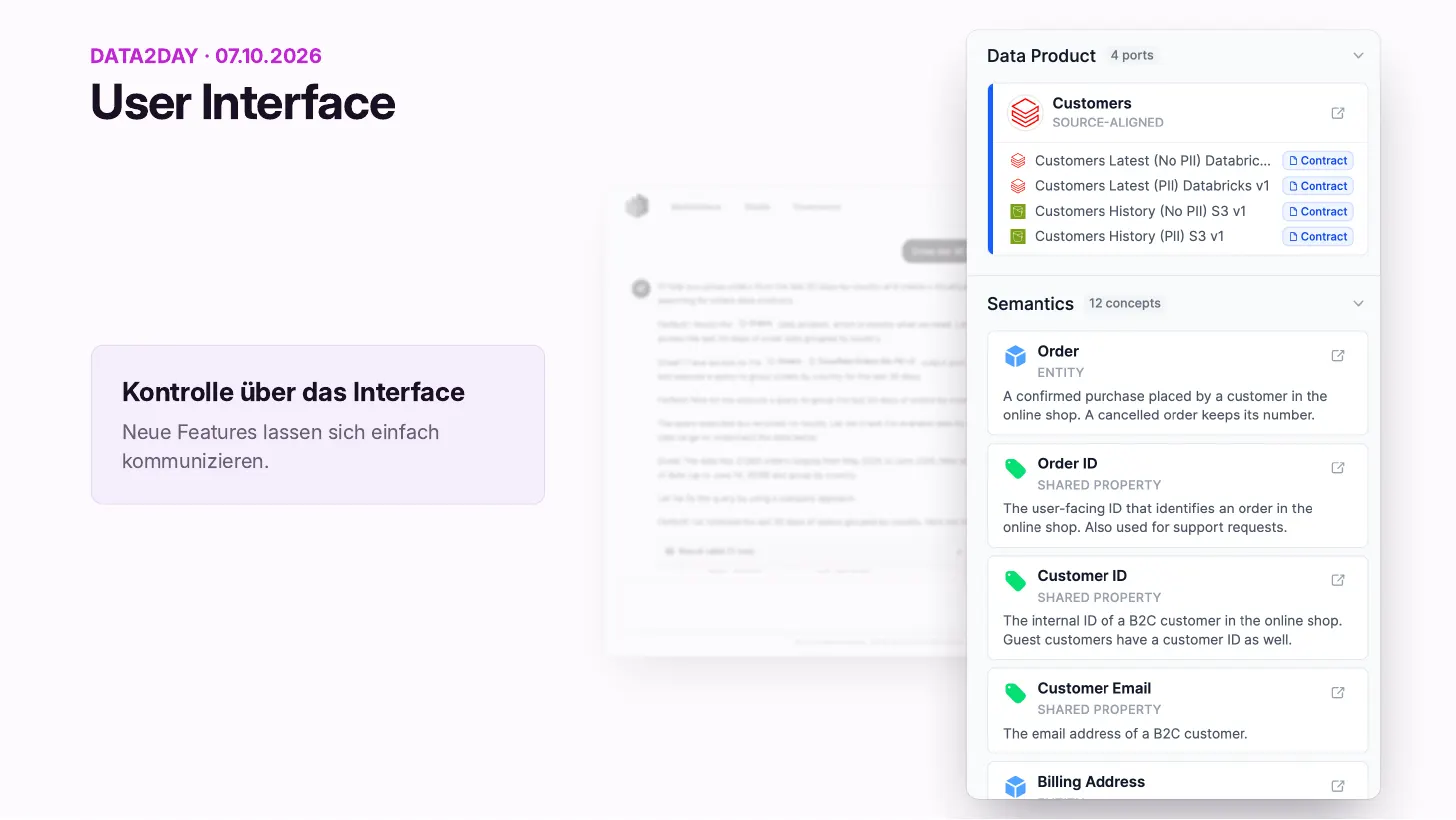Screen dimensions: 1456x820
Task: Click the green tag icon beside Order ID
Action: [1015, 469]
